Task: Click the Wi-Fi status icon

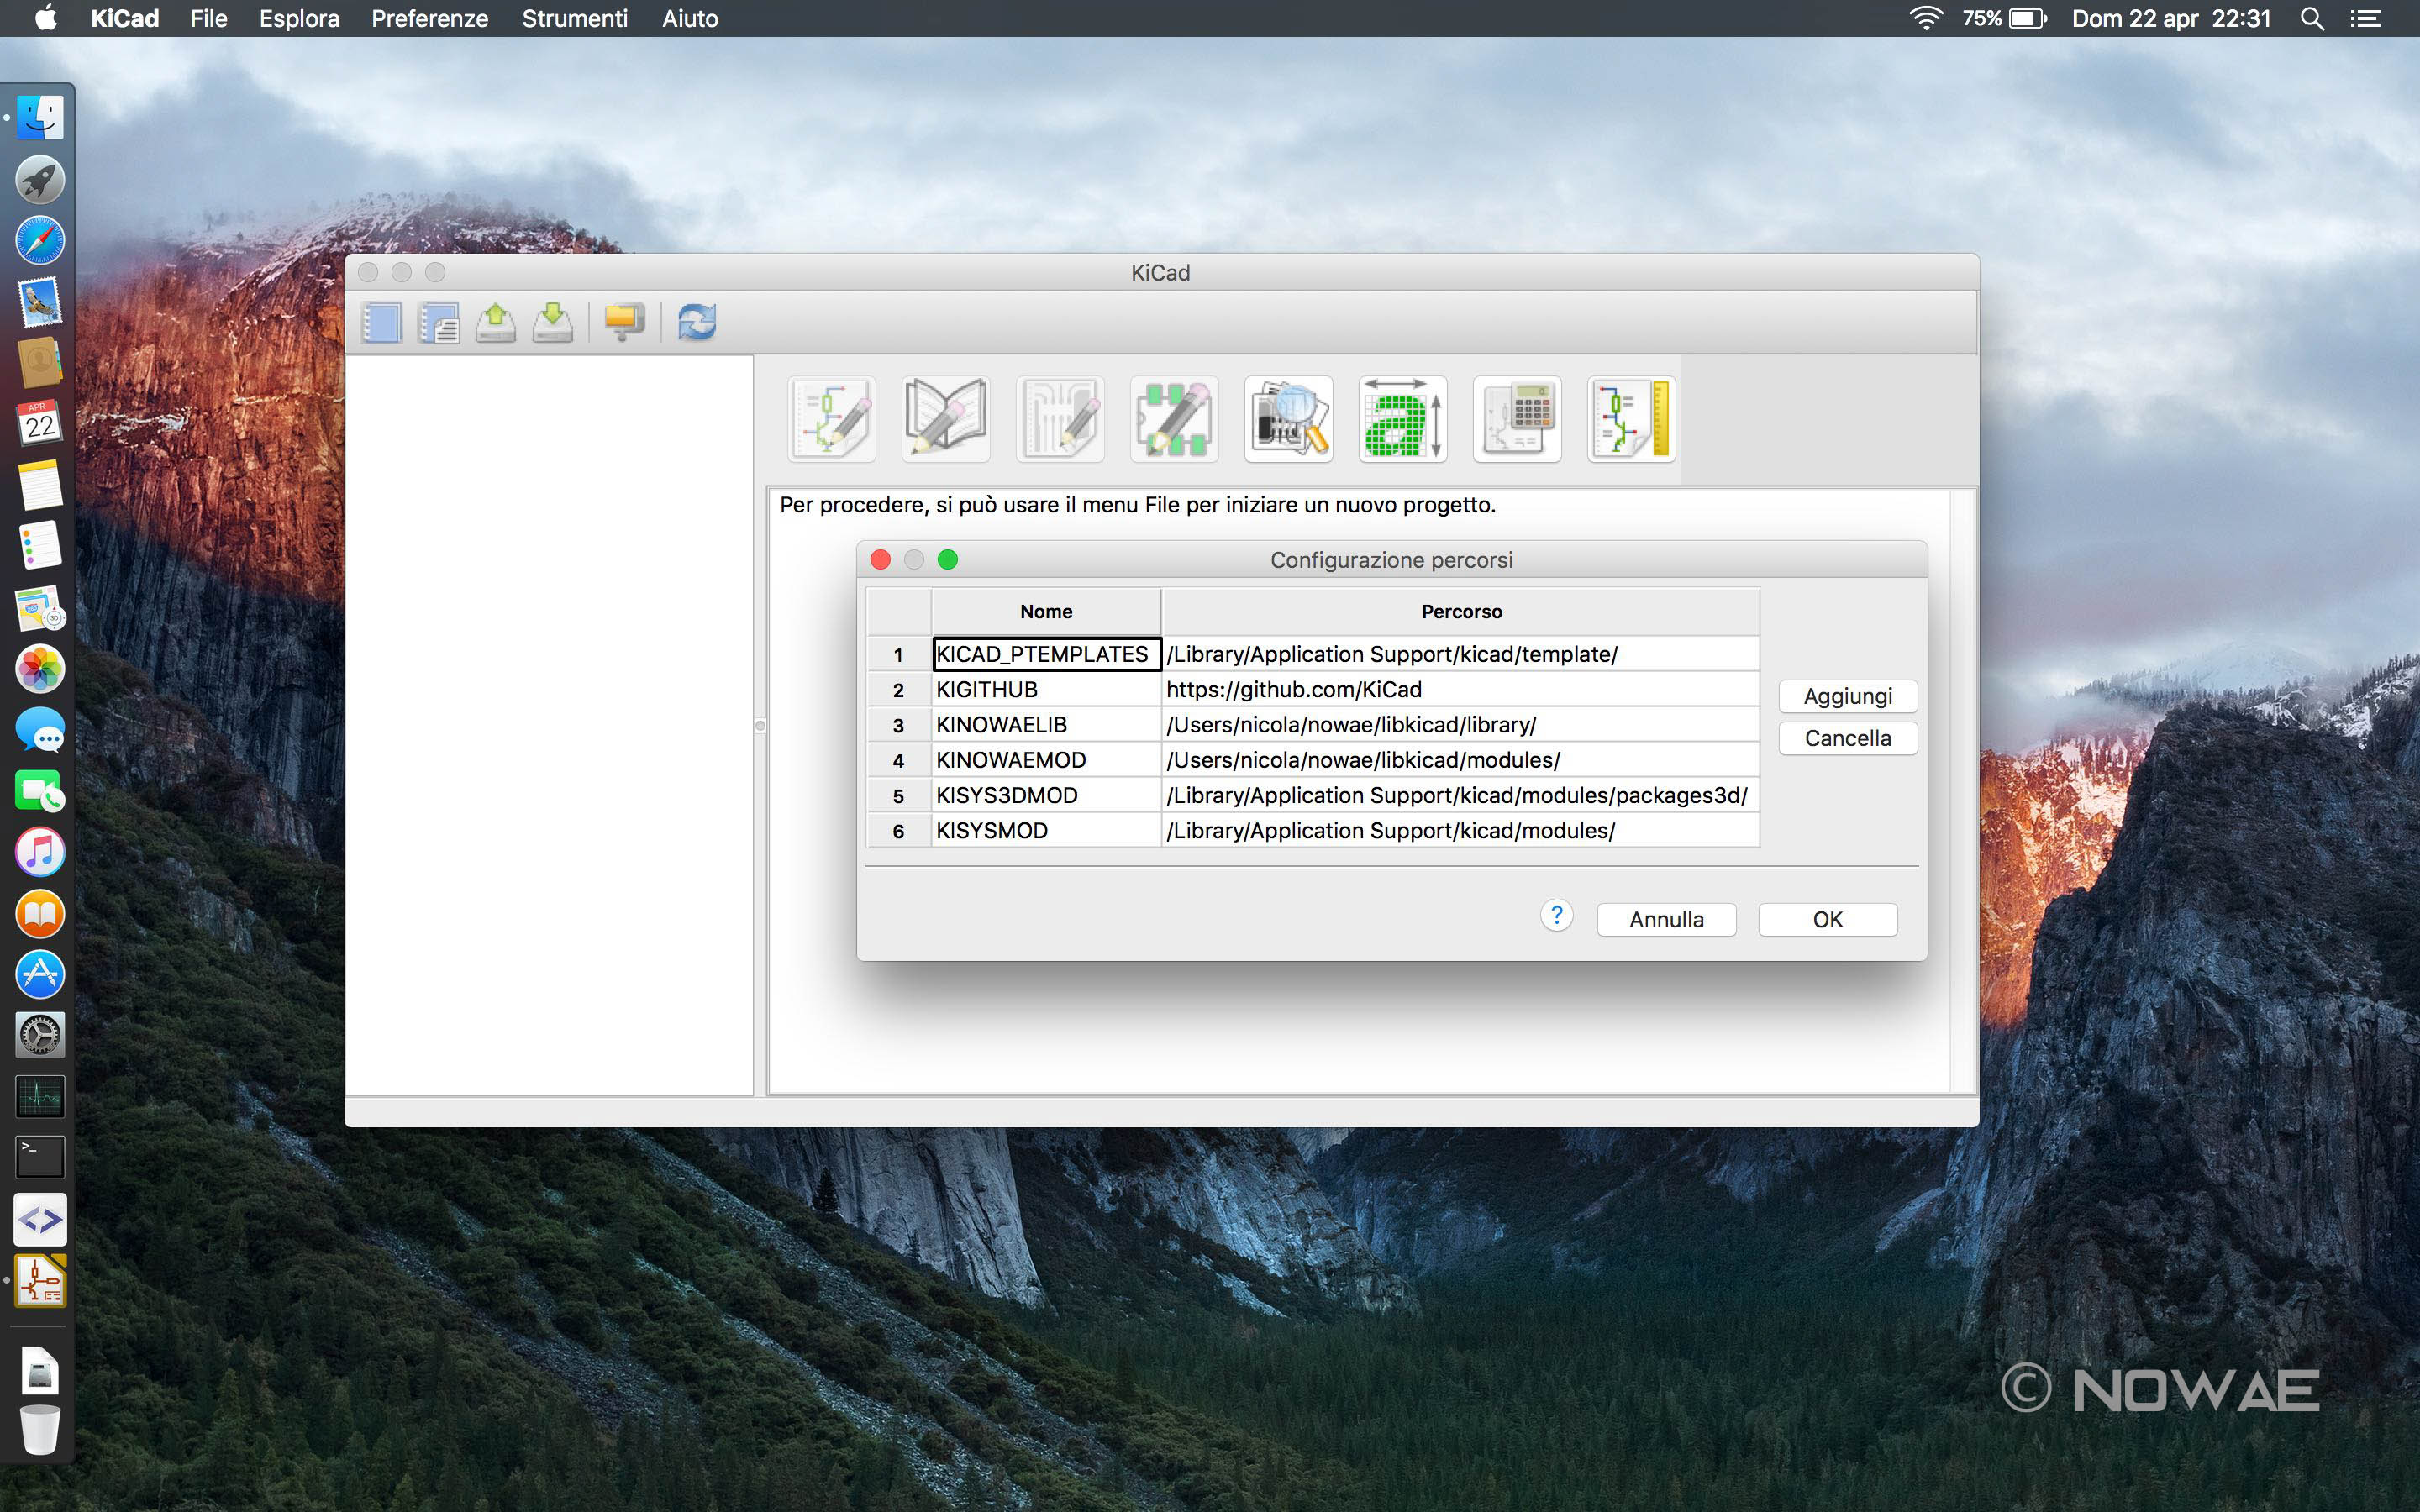Action: 1925,18
